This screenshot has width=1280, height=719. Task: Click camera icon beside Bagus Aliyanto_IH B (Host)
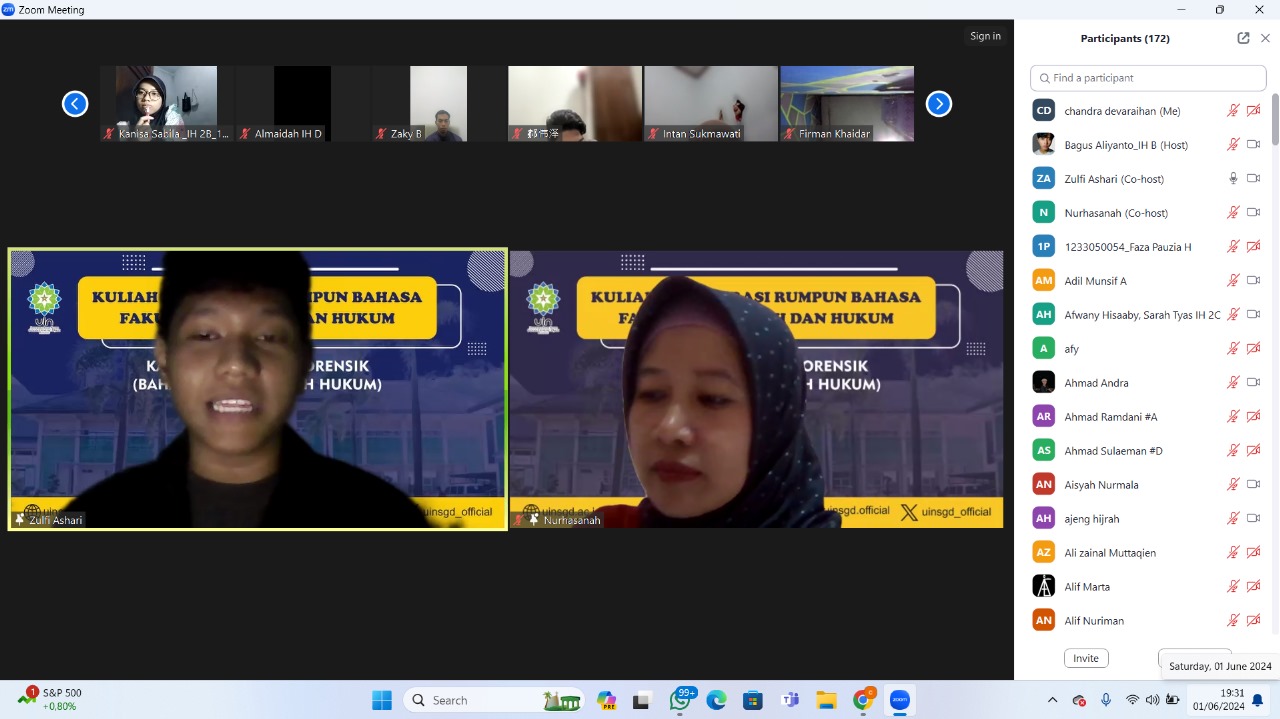pyautogui.click(x=1253, y=145)
